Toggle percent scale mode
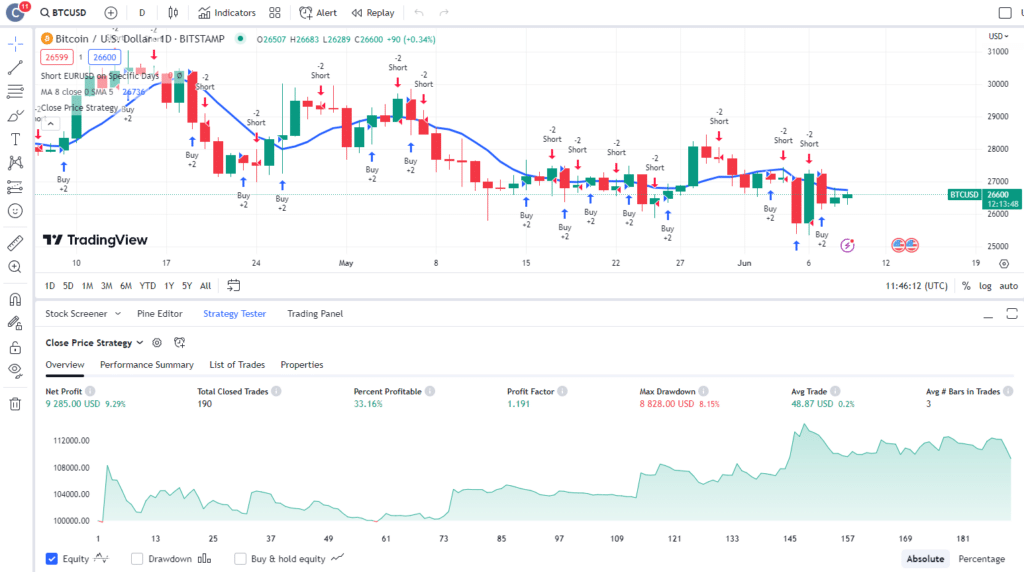This screenshot has height=572, width=1024. (966, 286)
